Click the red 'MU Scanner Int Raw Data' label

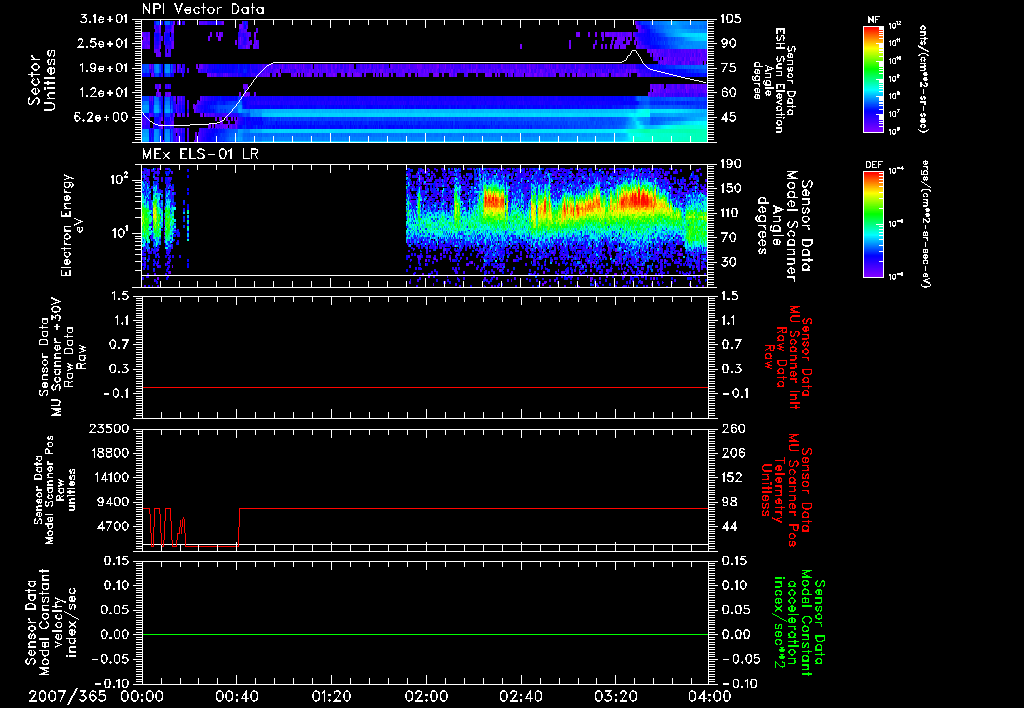(788, 357)
